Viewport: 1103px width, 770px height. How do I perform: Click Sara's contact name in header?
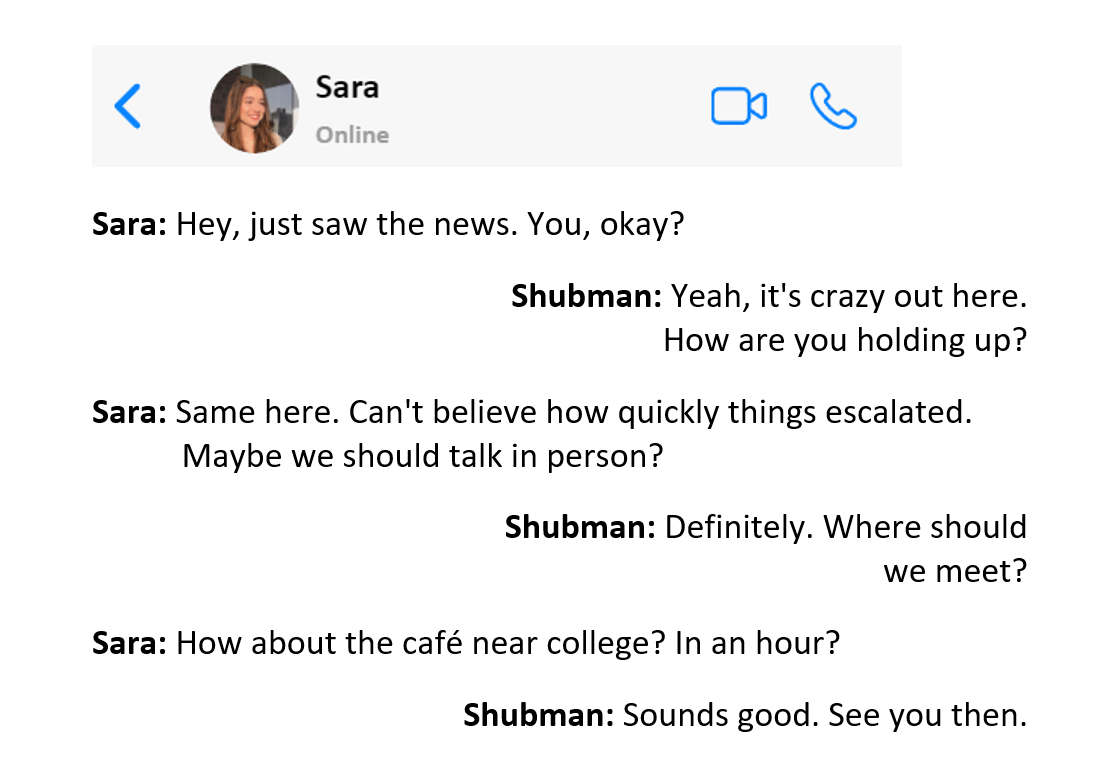tap(347, 88)
